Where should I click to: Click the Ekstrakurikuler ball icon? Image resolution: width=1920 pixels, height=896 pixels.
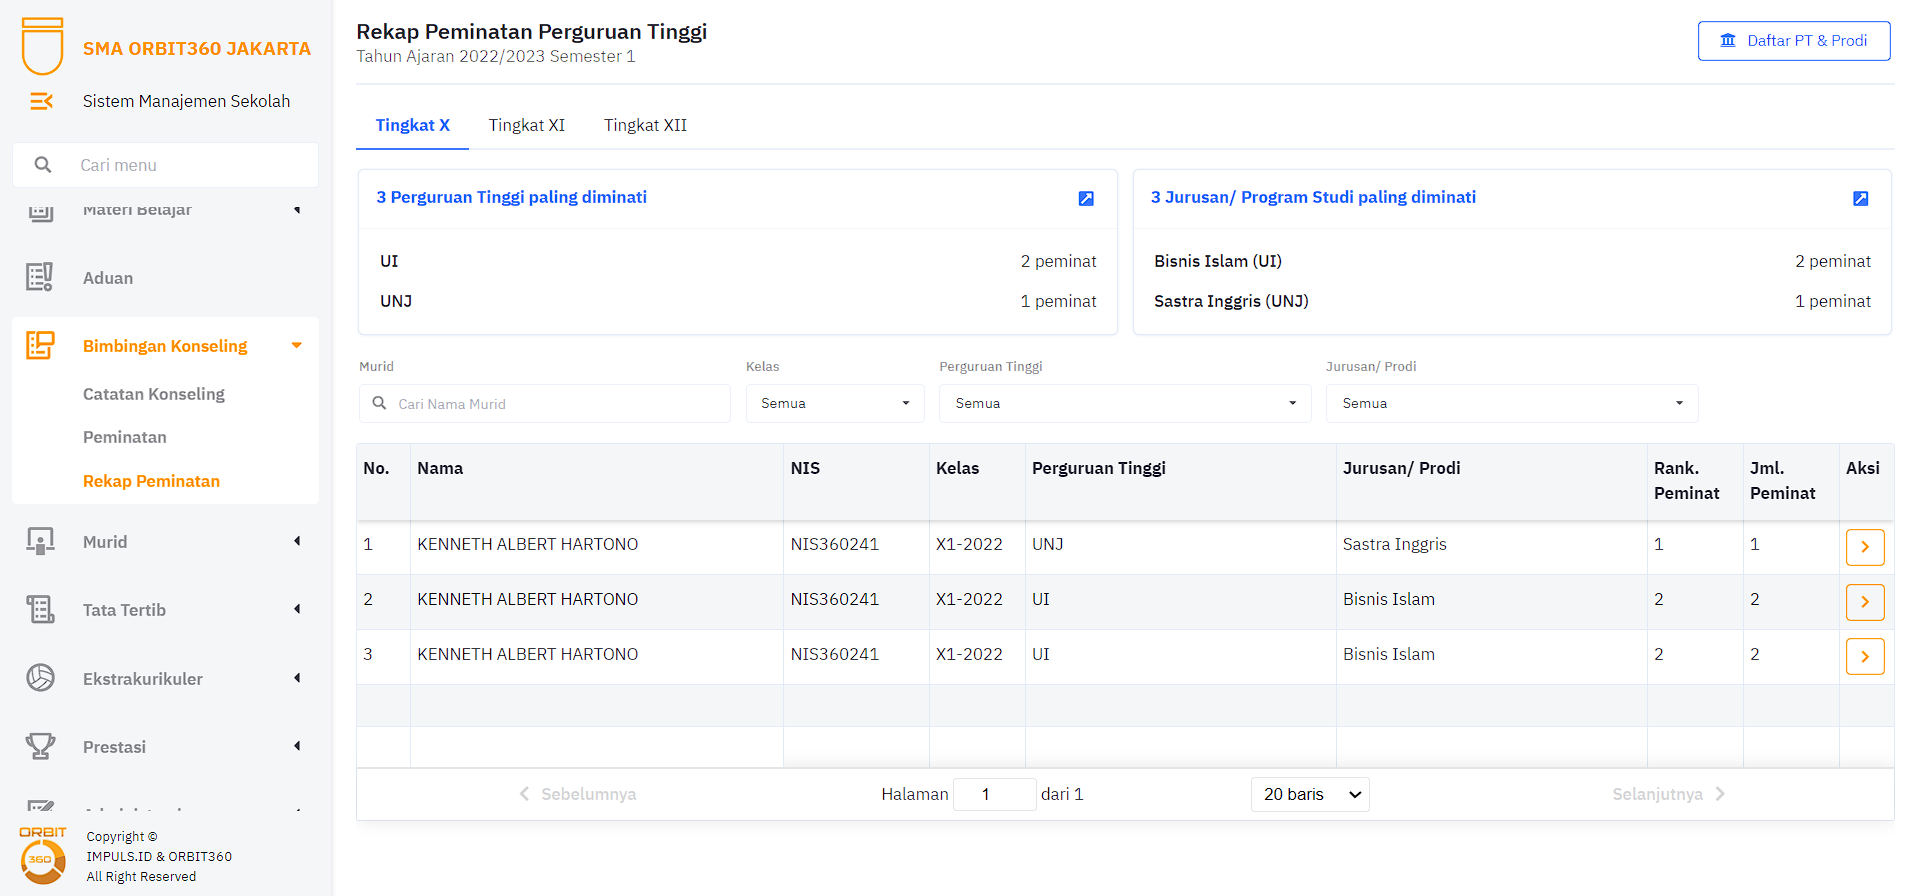[x=40, y=678]
